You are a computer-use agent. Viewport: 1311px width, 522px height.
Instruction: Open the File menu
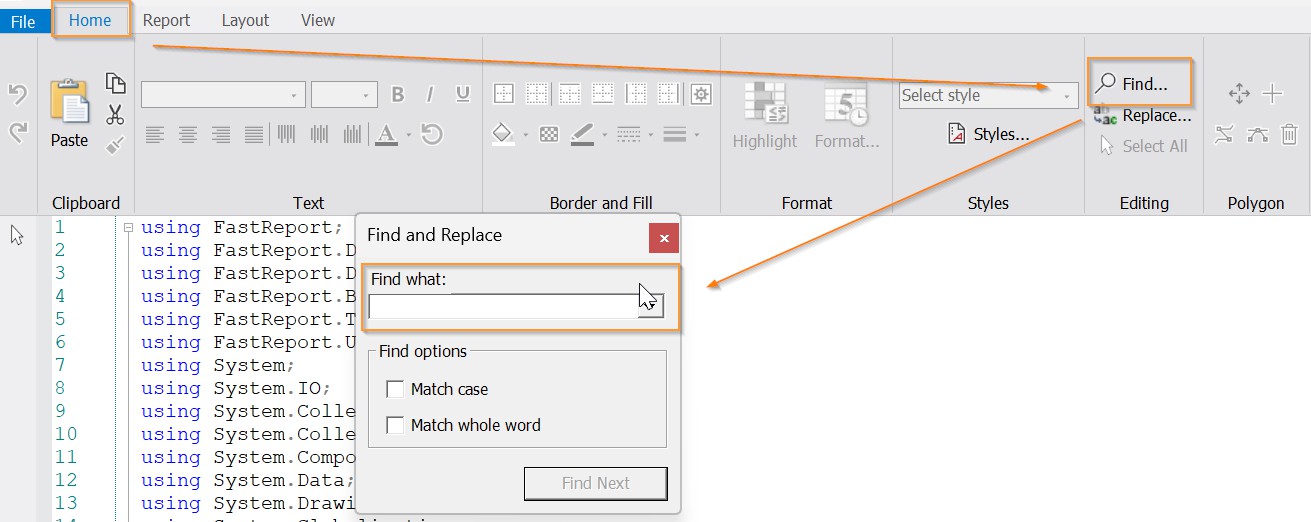click(23, 22)
